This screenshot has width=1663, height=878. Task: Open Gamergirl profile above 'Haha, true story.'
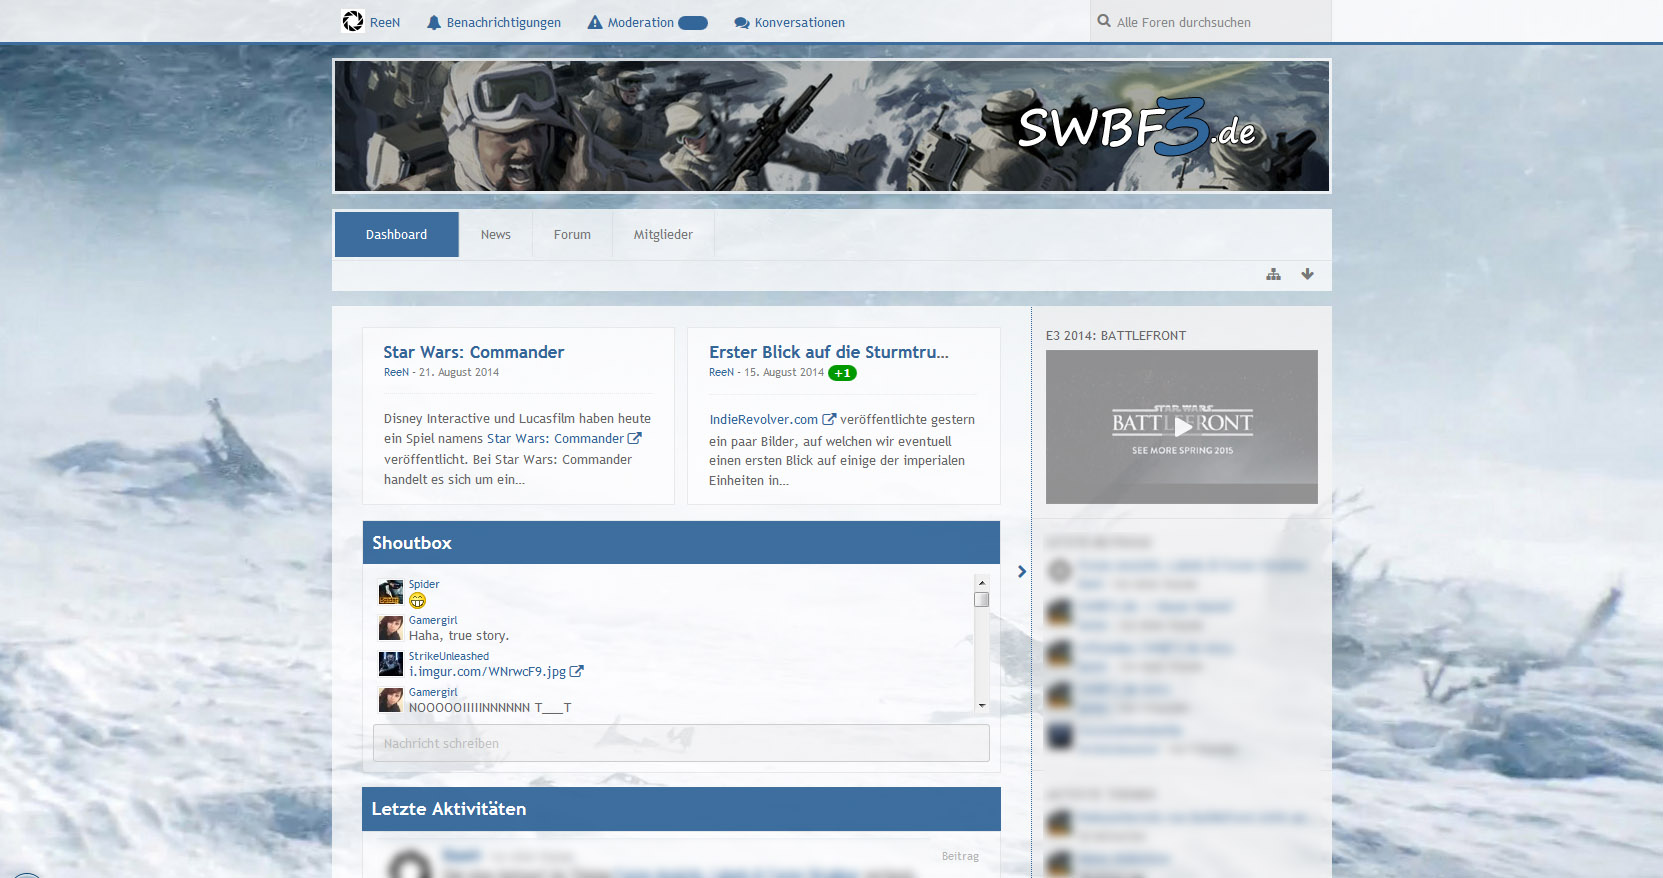pos(433,620)
